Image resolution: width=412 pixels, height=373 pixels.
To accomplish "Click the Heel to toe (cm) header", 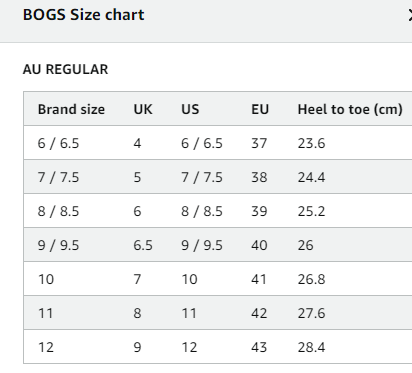I will coord(350,109).
